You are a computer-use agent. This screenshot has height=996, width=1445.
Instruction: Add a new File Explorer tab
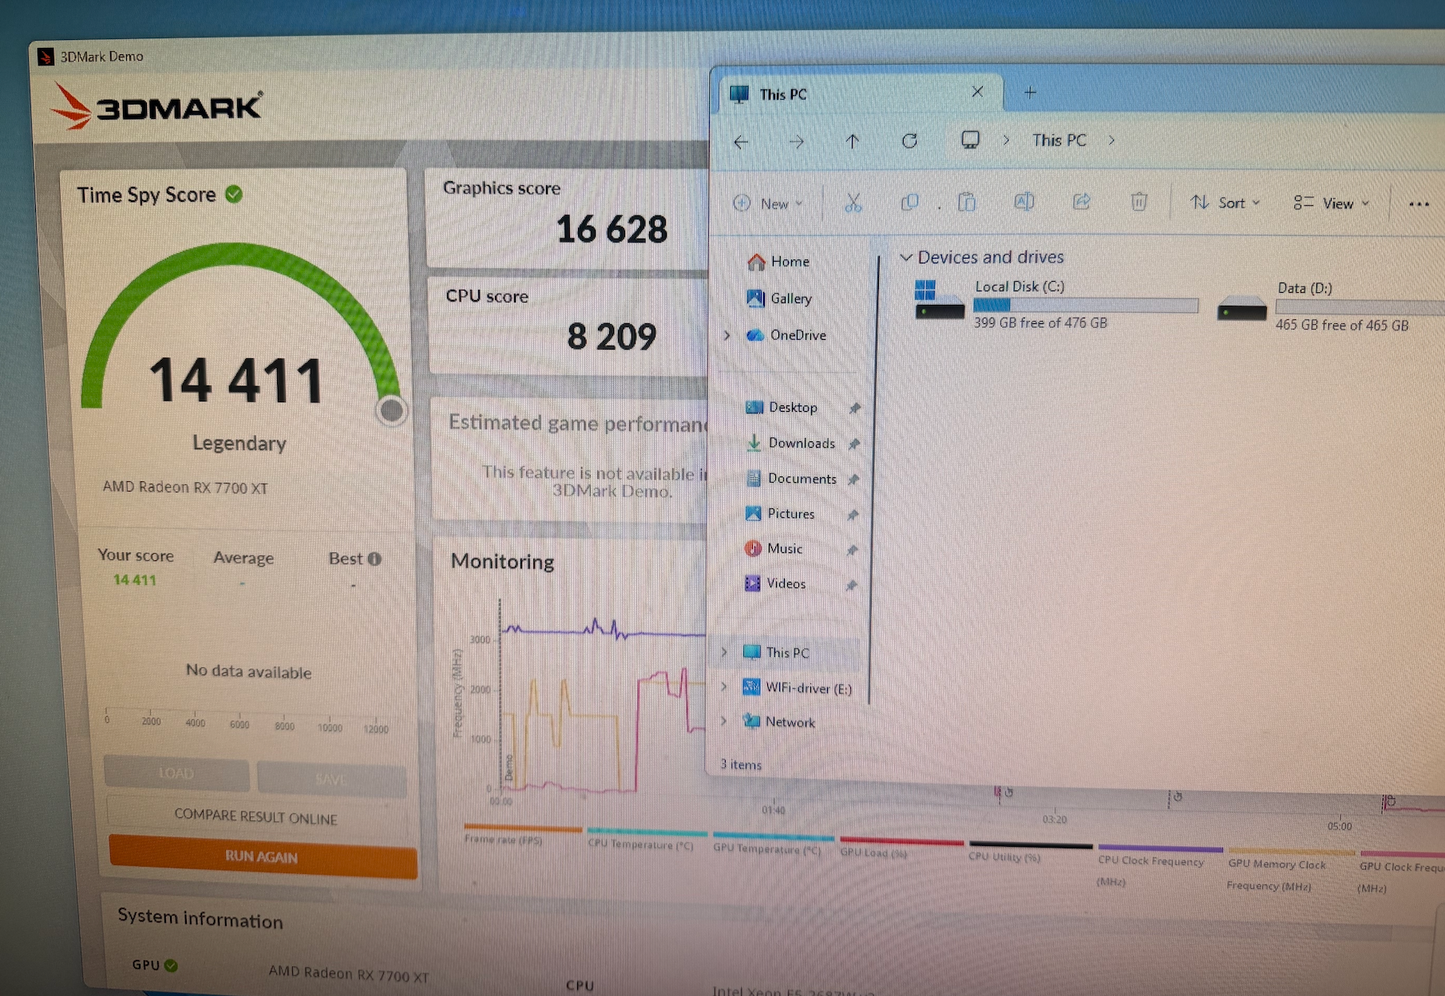coord(1030,93)
